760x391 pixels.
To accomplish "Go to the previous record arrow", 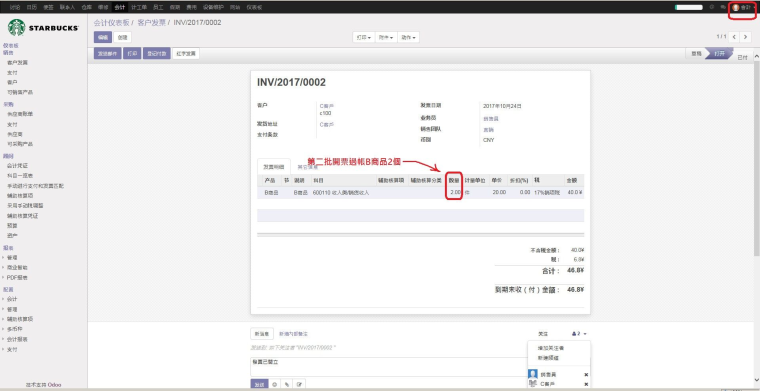I will click(735, 37).
